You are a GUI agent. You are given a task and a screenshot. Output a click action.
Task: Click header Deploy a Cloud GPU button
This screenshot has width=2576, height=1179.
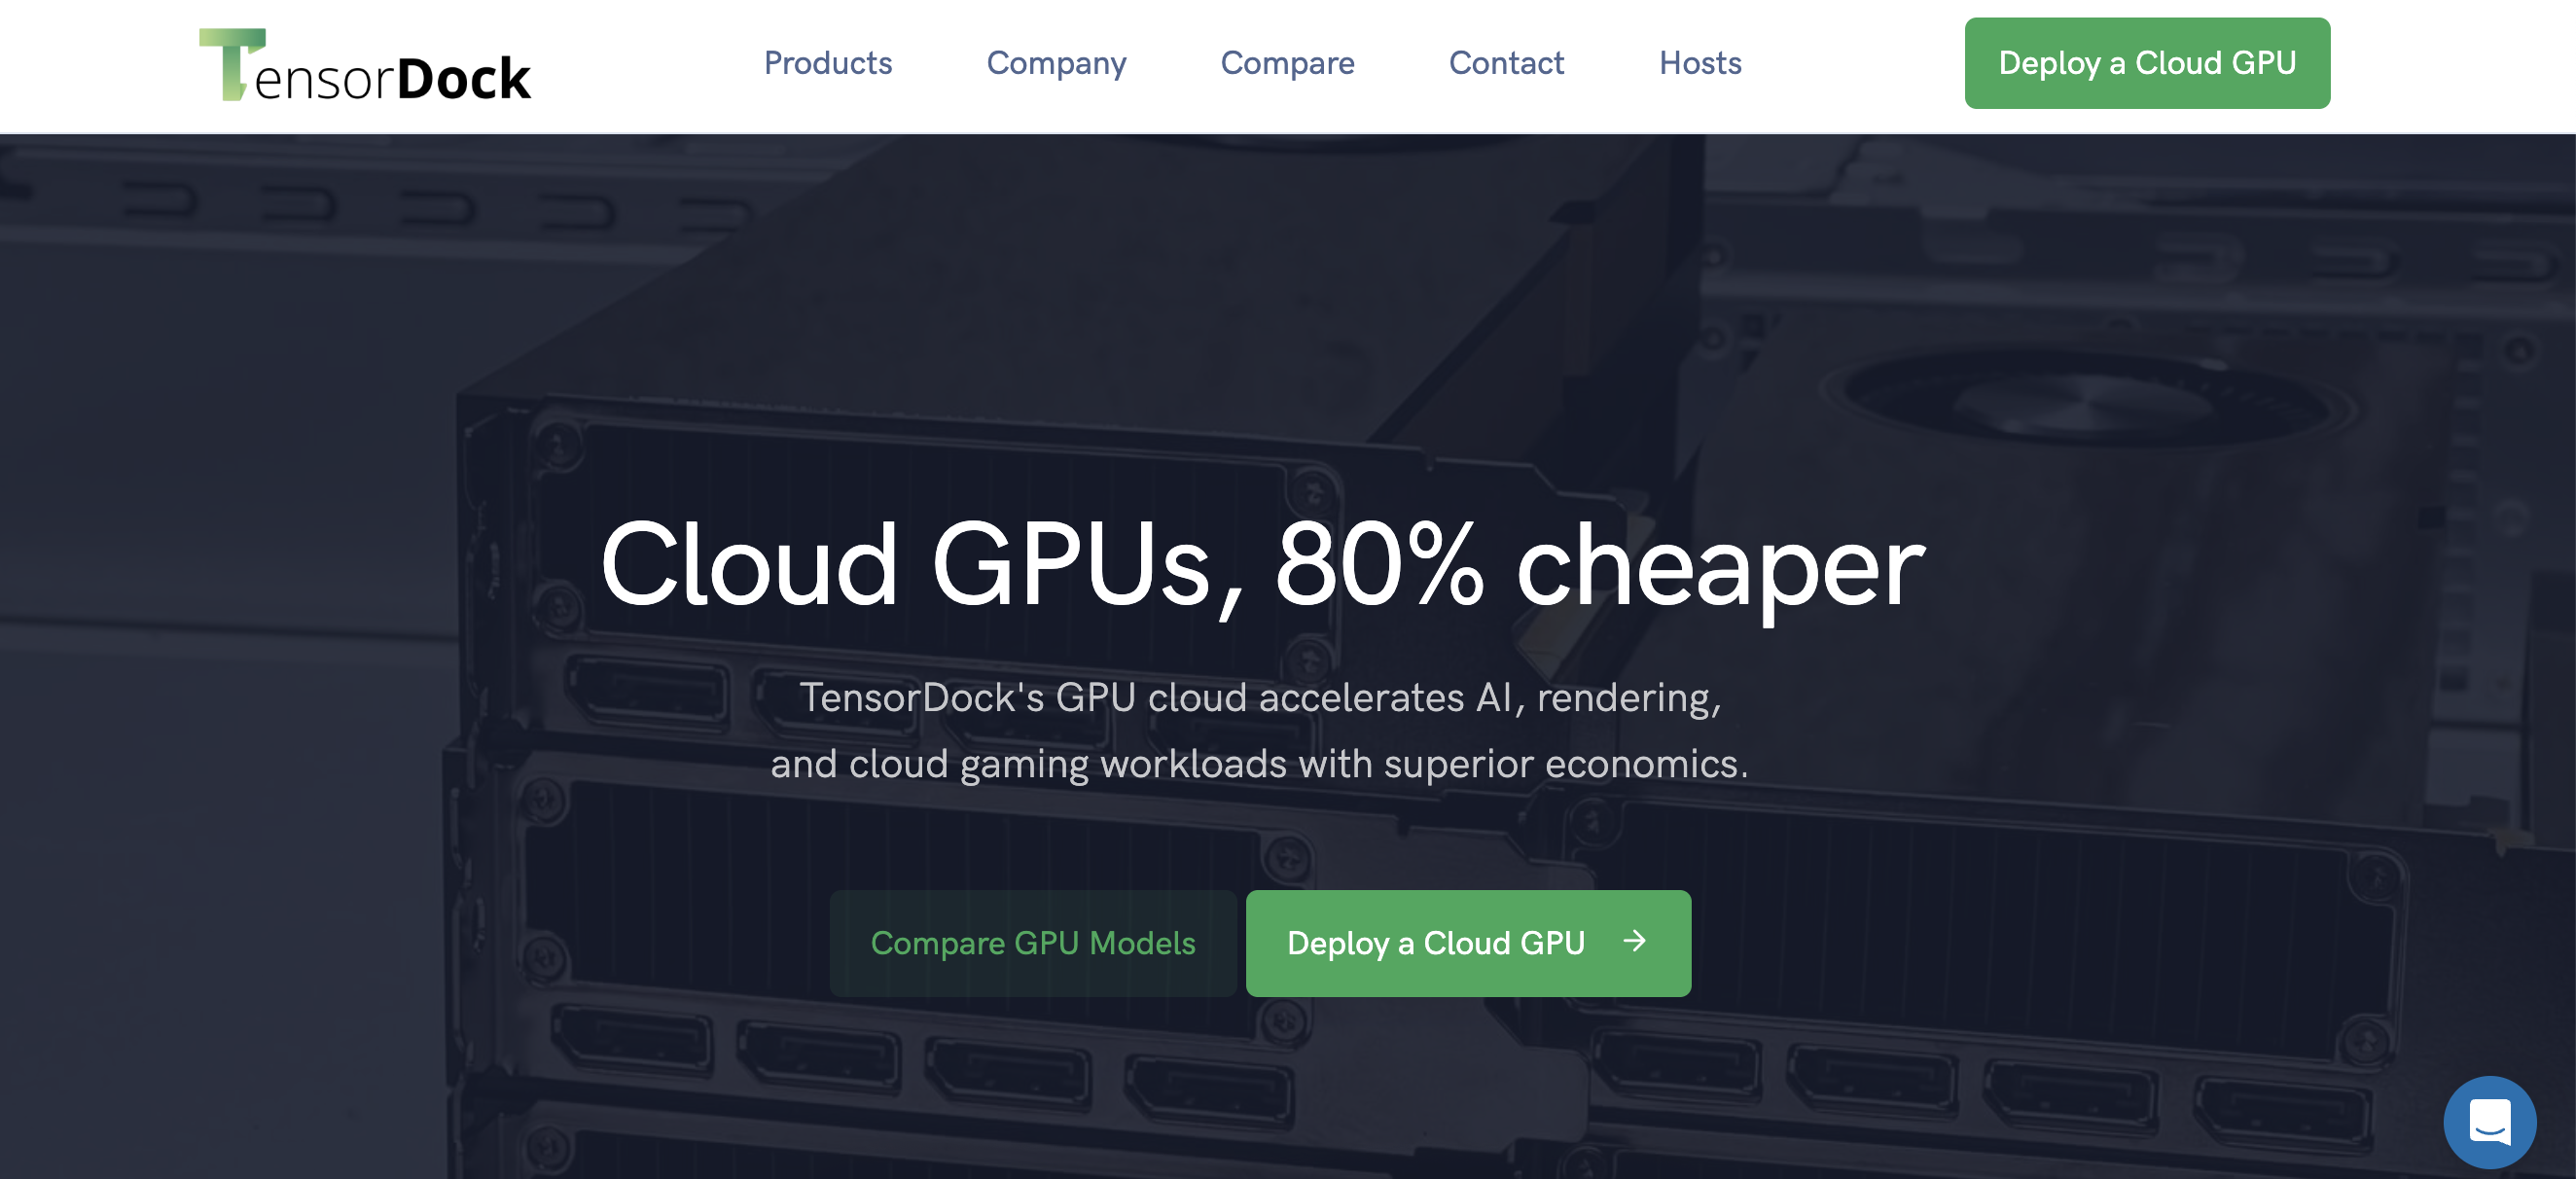2146,63
